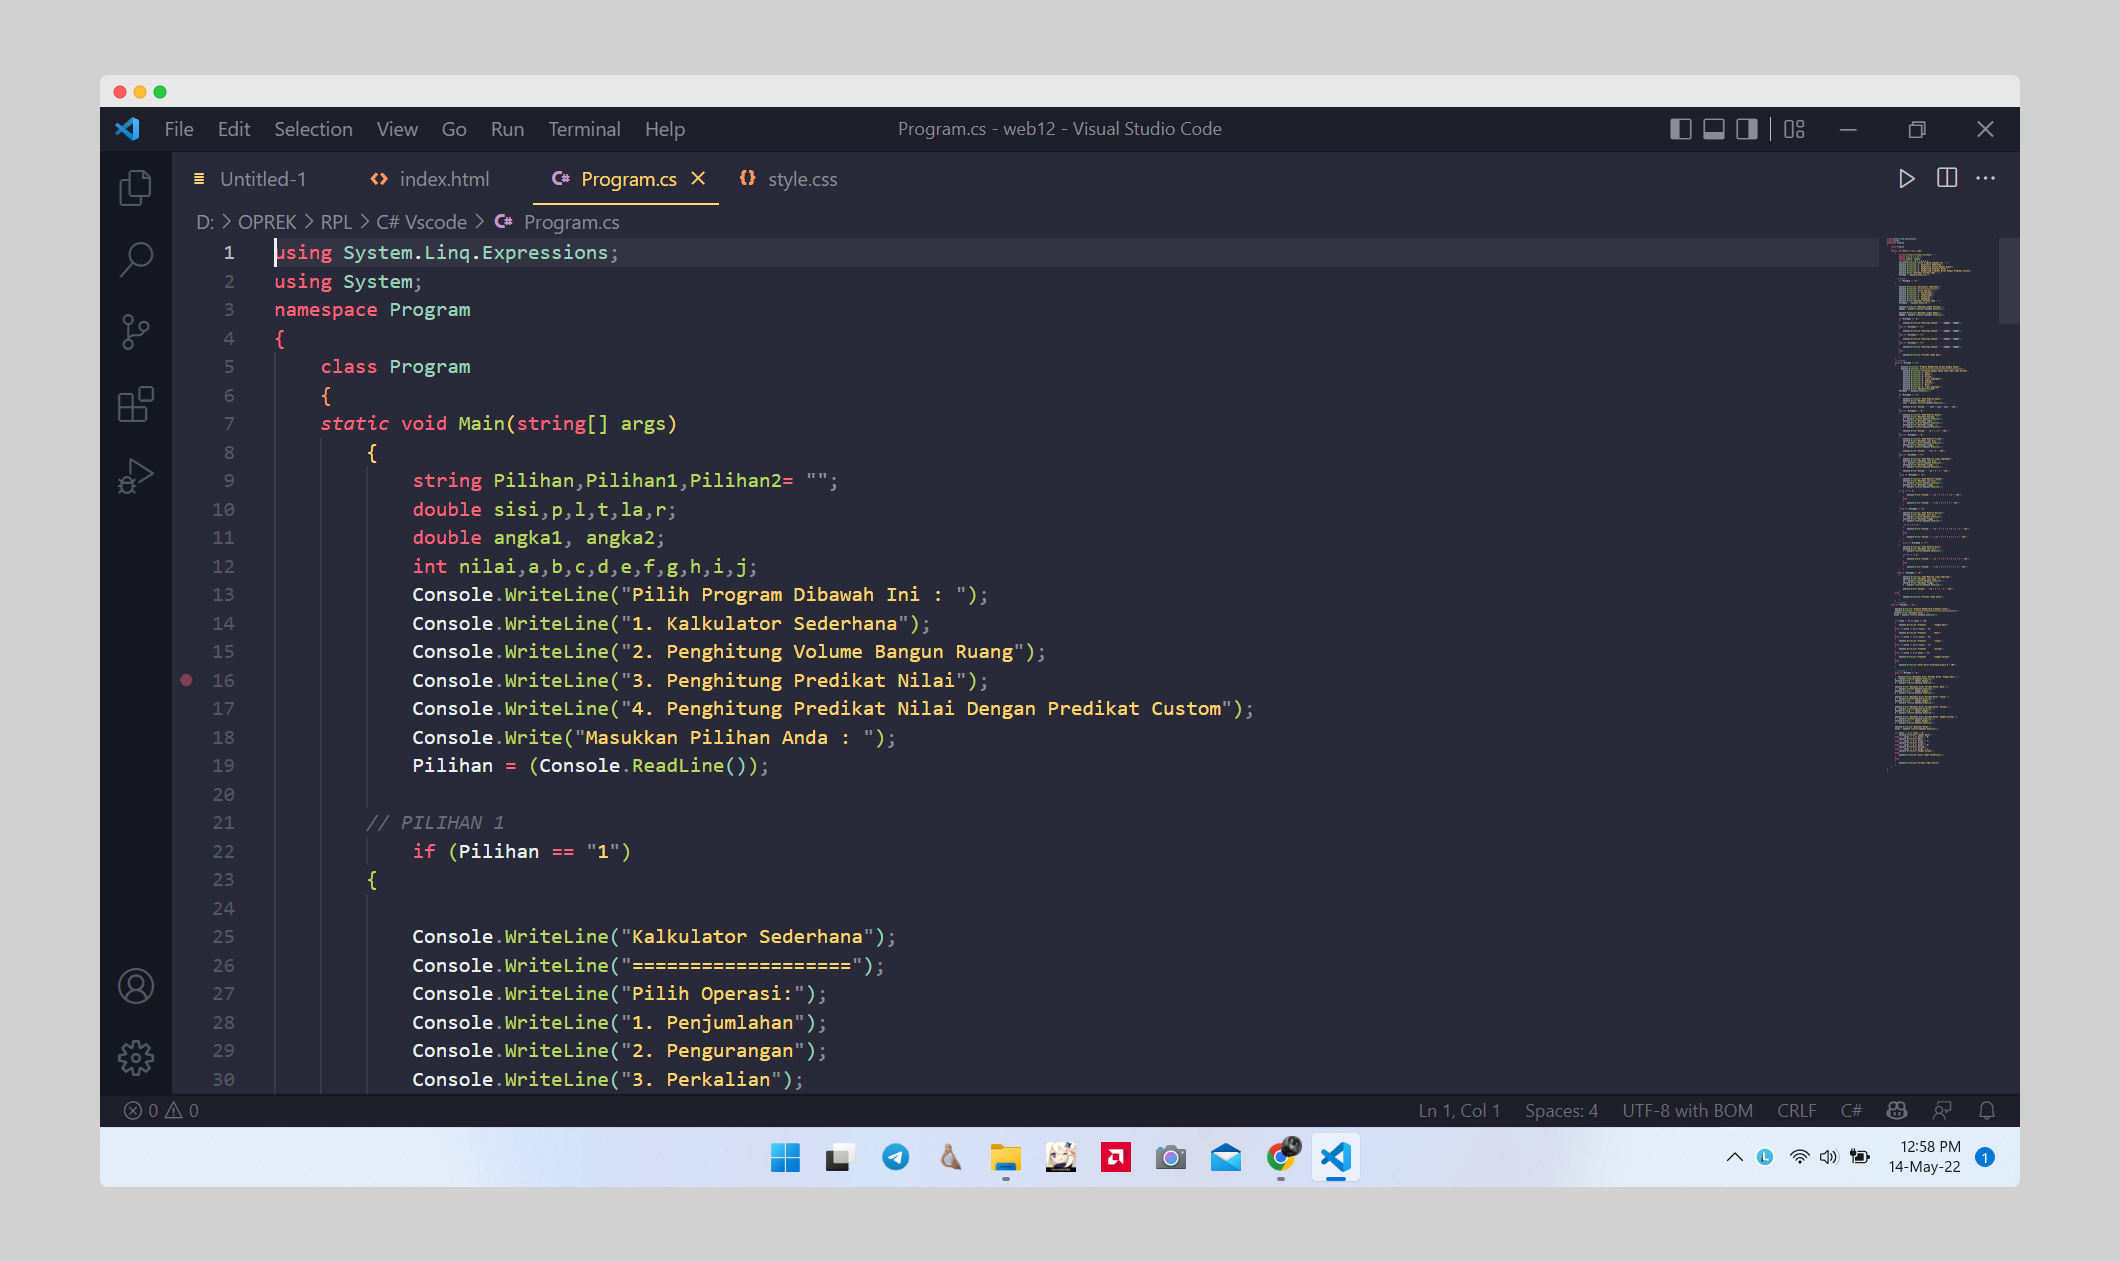Click the editor vertical scrollbar thumb
Viewport: 2120px width, 1262px height.
(x=2008, y=281)
